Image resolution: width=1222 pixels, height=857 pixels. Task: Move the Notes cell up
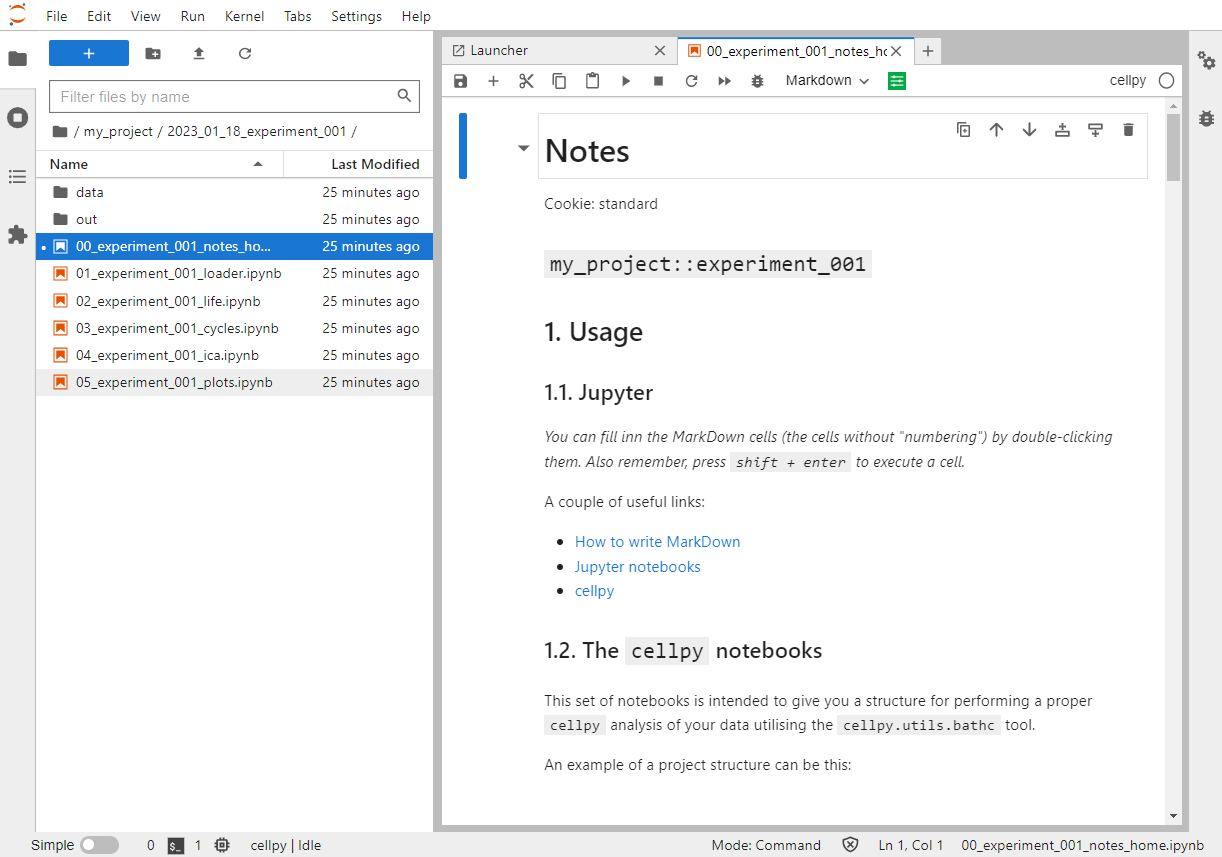[x=996, y=129]
